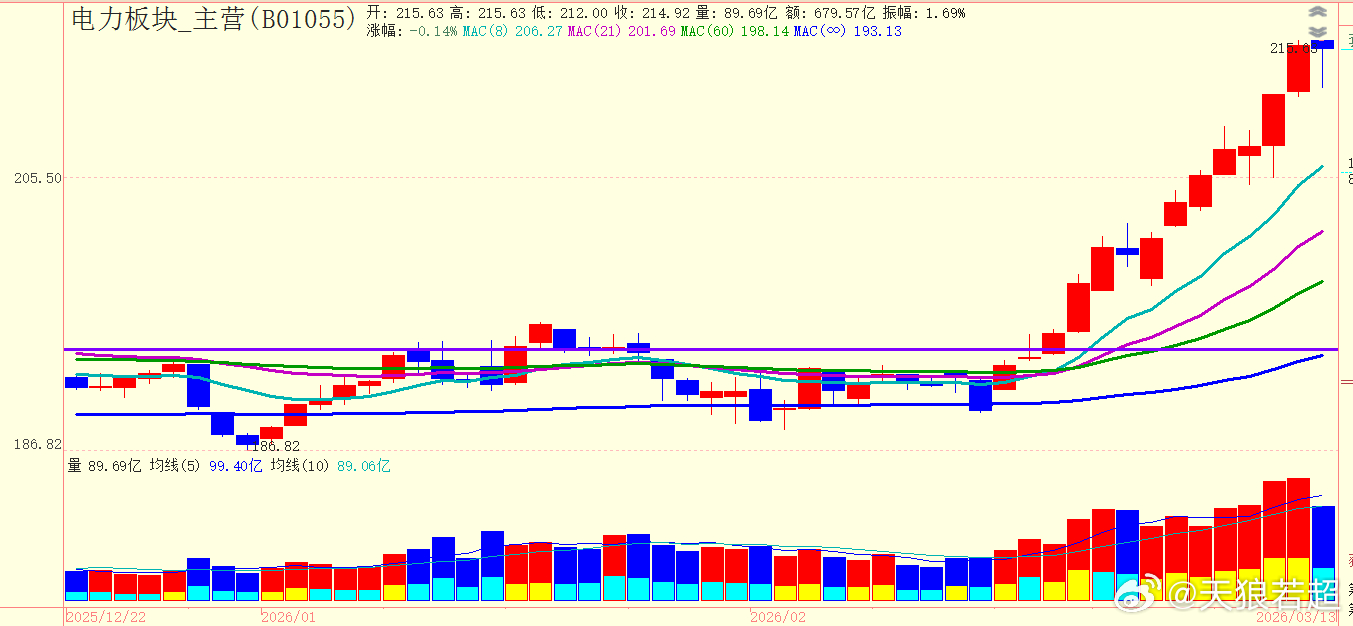
Task: Click the double down chevron icon
Action: coord(1318,32)
